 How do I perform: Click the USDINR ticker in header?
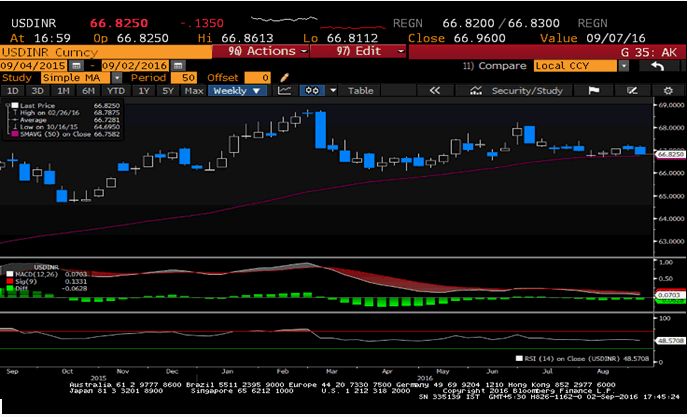click(x=34, y=23)
